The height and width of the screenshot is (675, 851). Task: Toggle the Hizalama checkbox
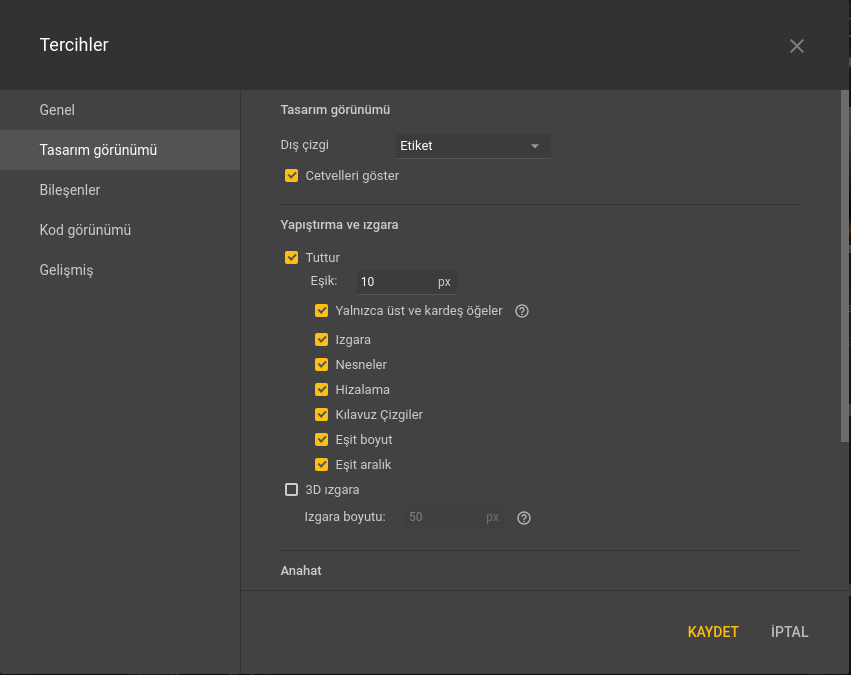[x=322, y=390]
